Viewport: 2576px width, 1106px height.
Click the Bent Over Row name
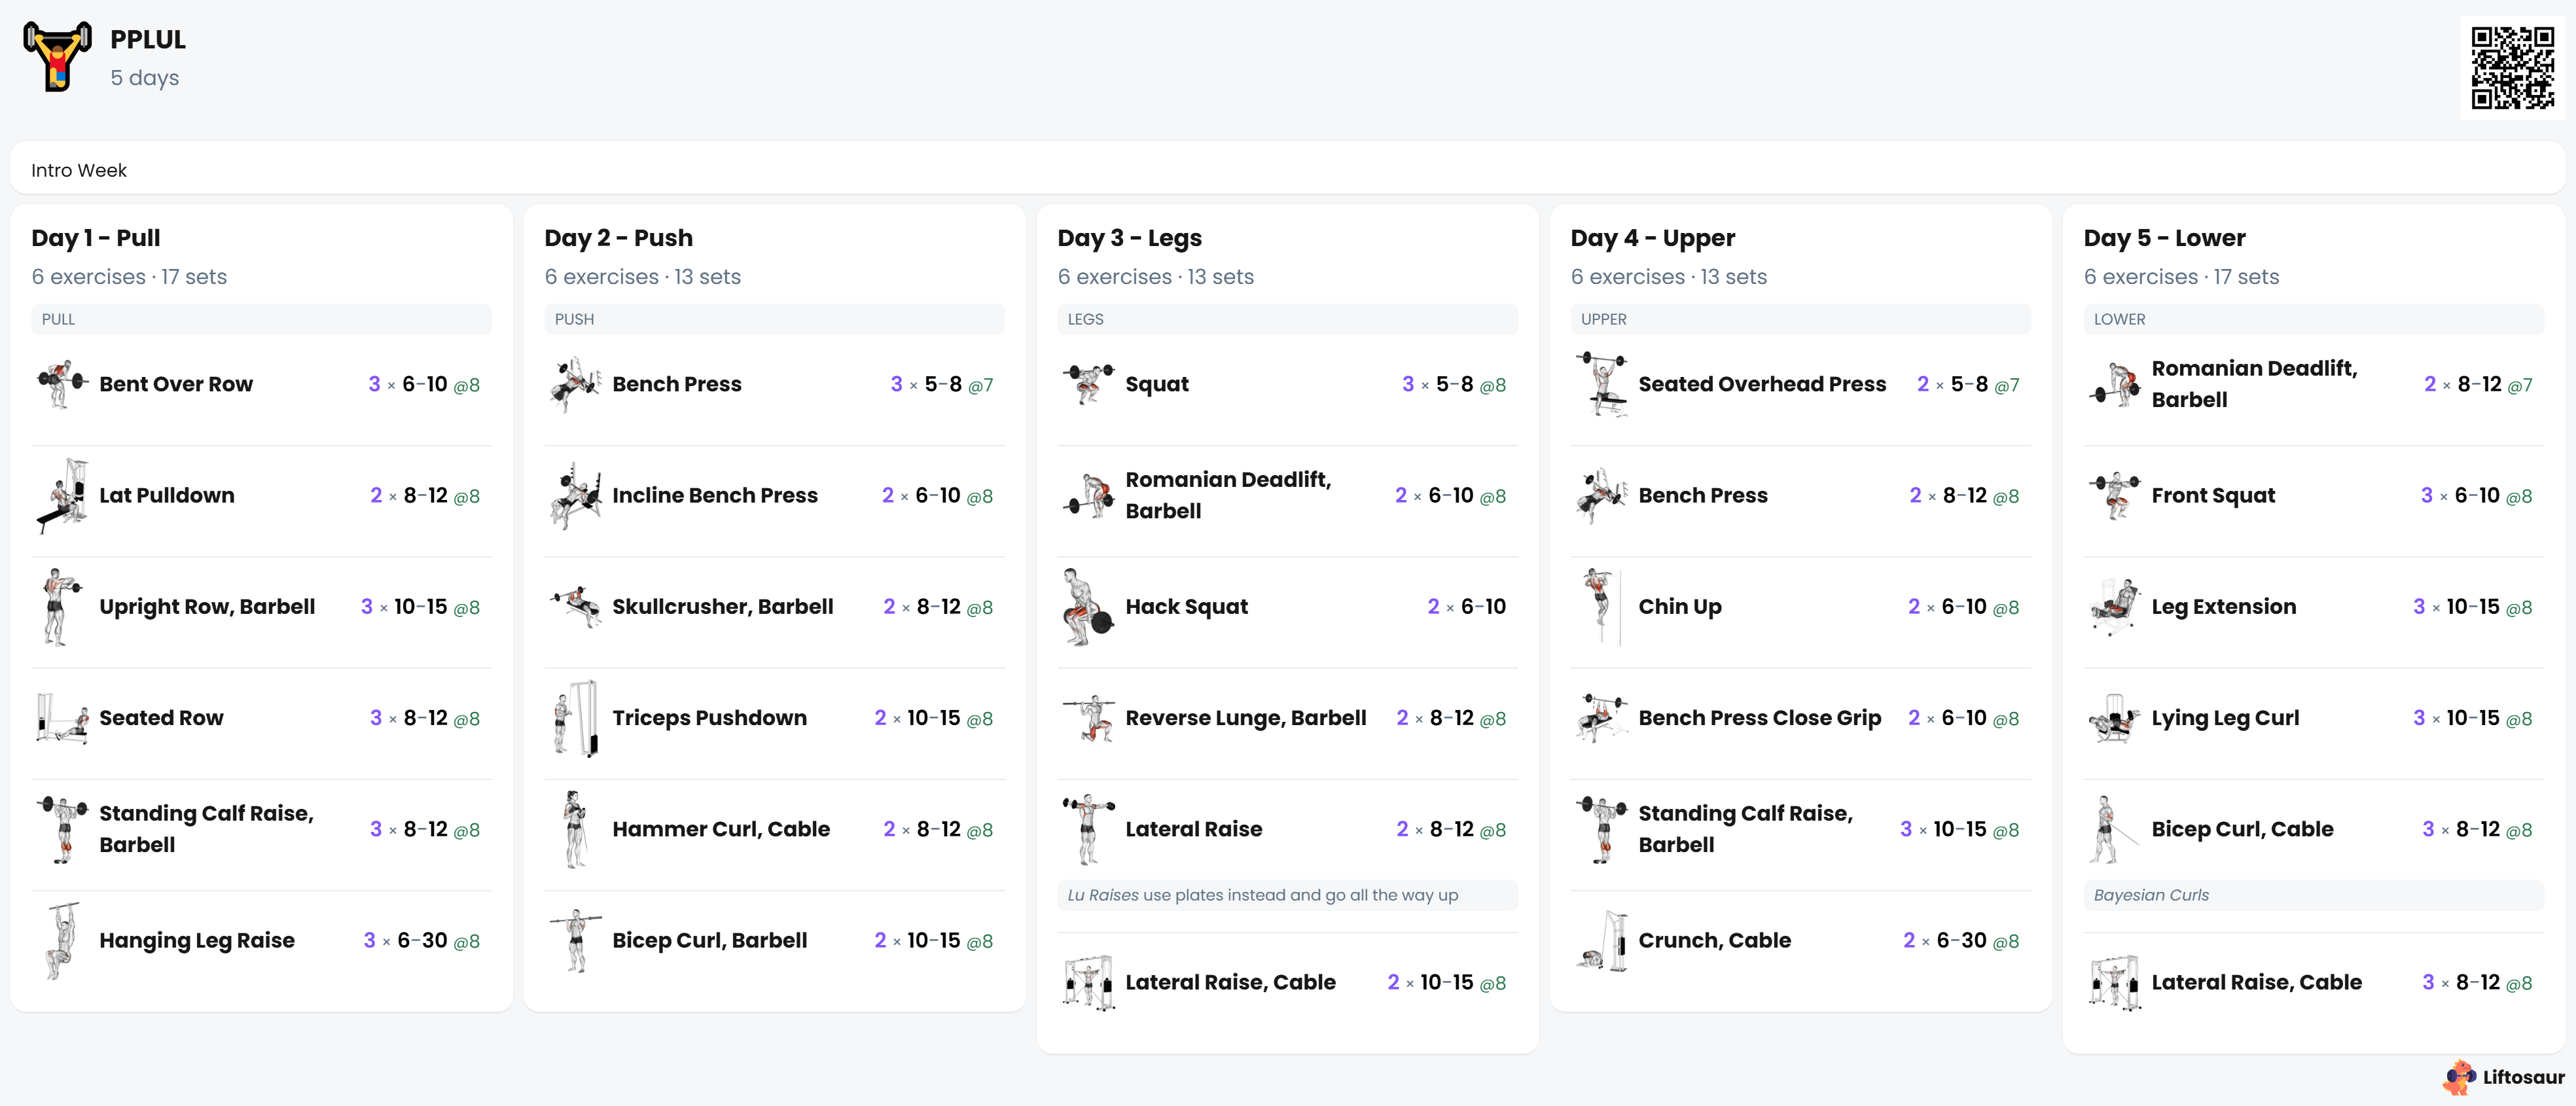pos(176,384)
